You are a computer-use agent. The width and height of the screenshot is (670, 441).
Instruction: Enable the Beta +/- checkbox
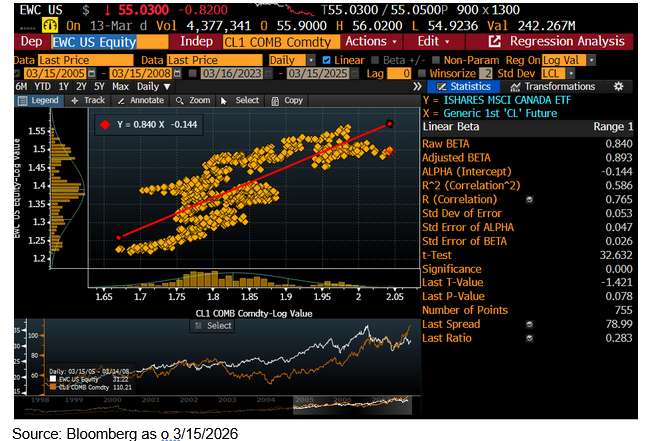375,60
